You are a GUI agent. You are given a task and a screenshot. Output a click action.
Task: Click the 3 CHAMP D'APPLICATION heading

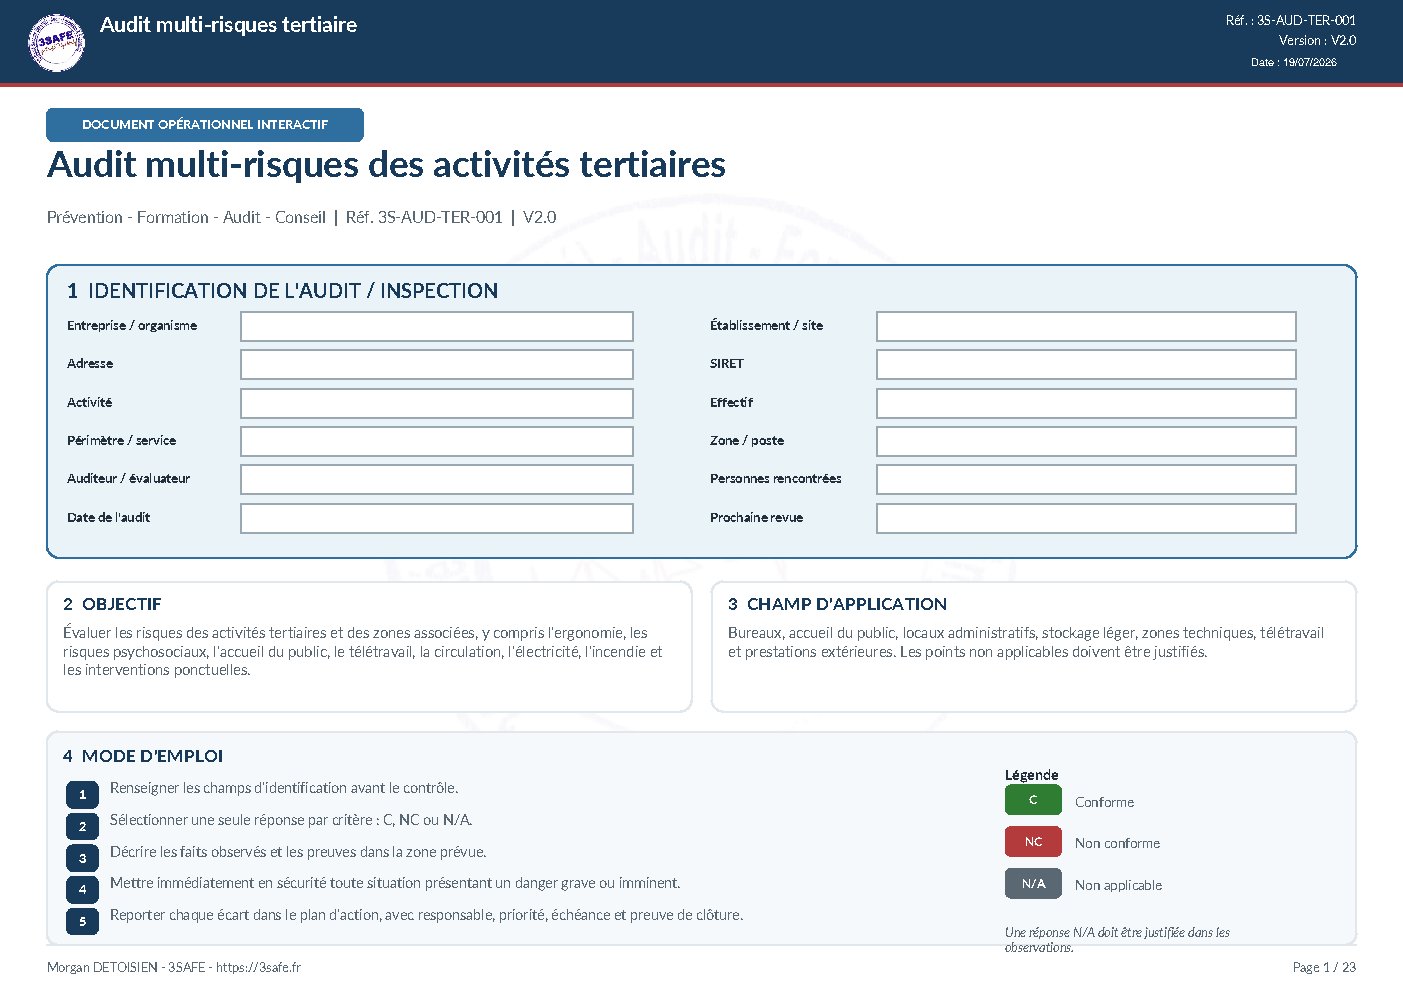[837, 604]
